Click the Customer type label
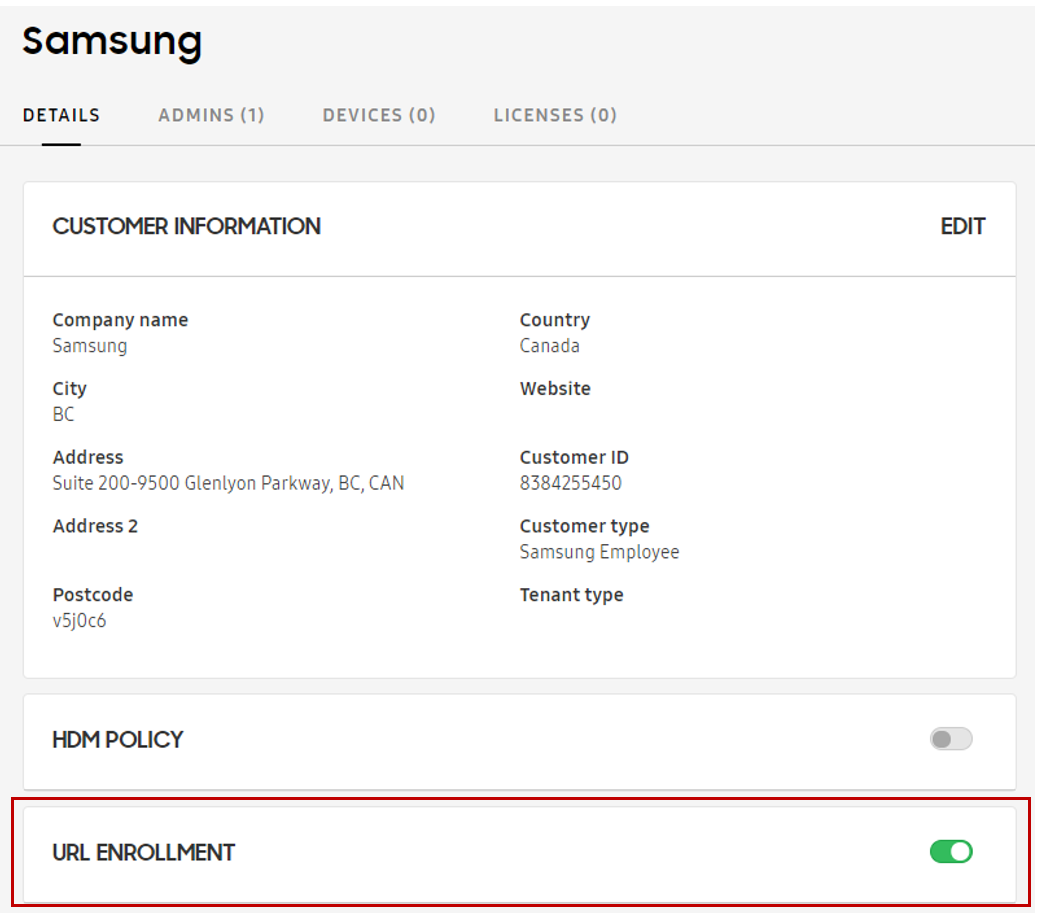The width and height of the screenshot is (1040, 913). coord(584,526)
